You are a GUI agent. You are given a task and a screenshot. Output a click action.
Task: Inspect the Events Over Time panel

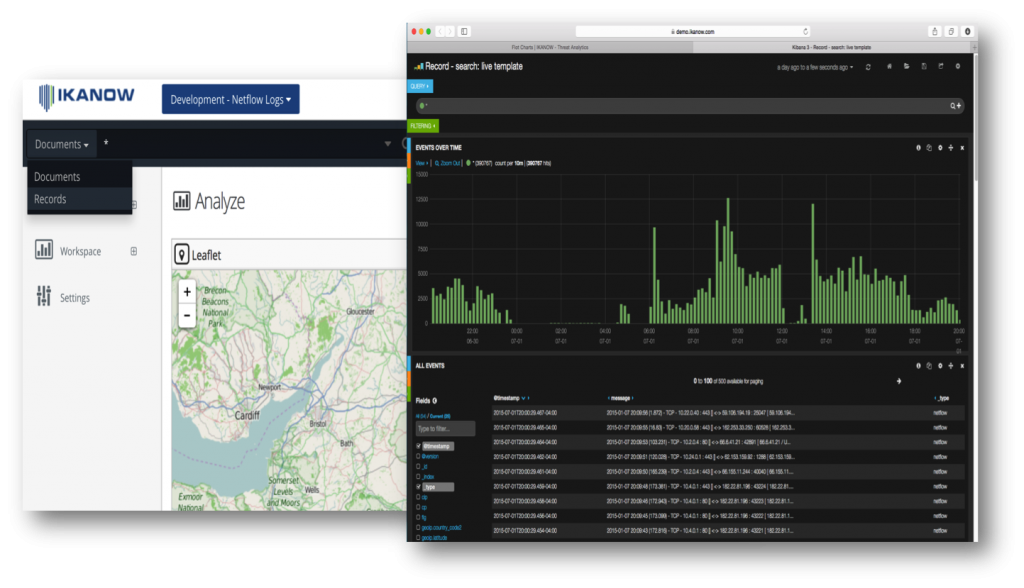point(929,148)
